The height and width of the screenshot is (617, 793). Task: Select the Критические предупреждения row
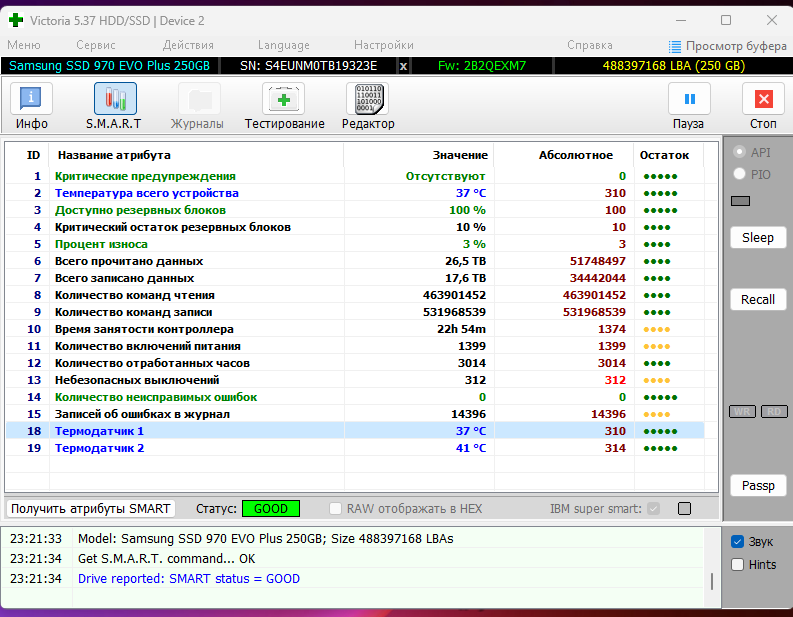pos(355,176)
